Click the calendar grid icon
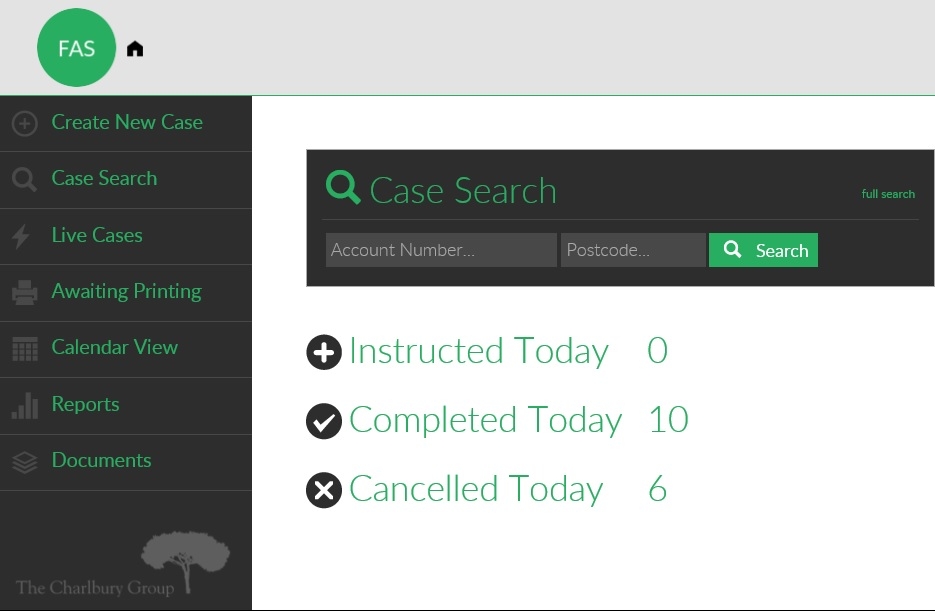Image resolution: width=935 pixels, height=611 pixels. pos(24,349)
